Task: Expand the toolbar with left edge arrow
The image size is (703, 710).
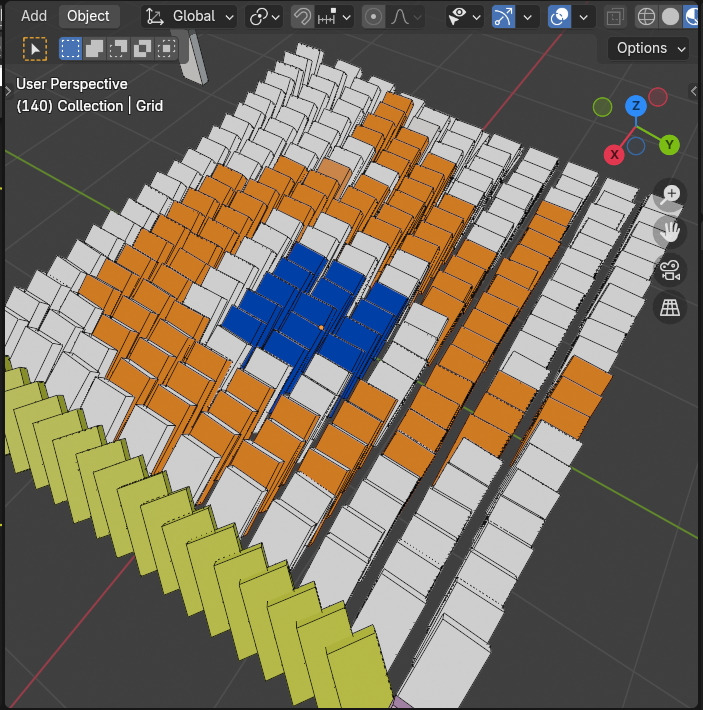Action: click(8, 91)
